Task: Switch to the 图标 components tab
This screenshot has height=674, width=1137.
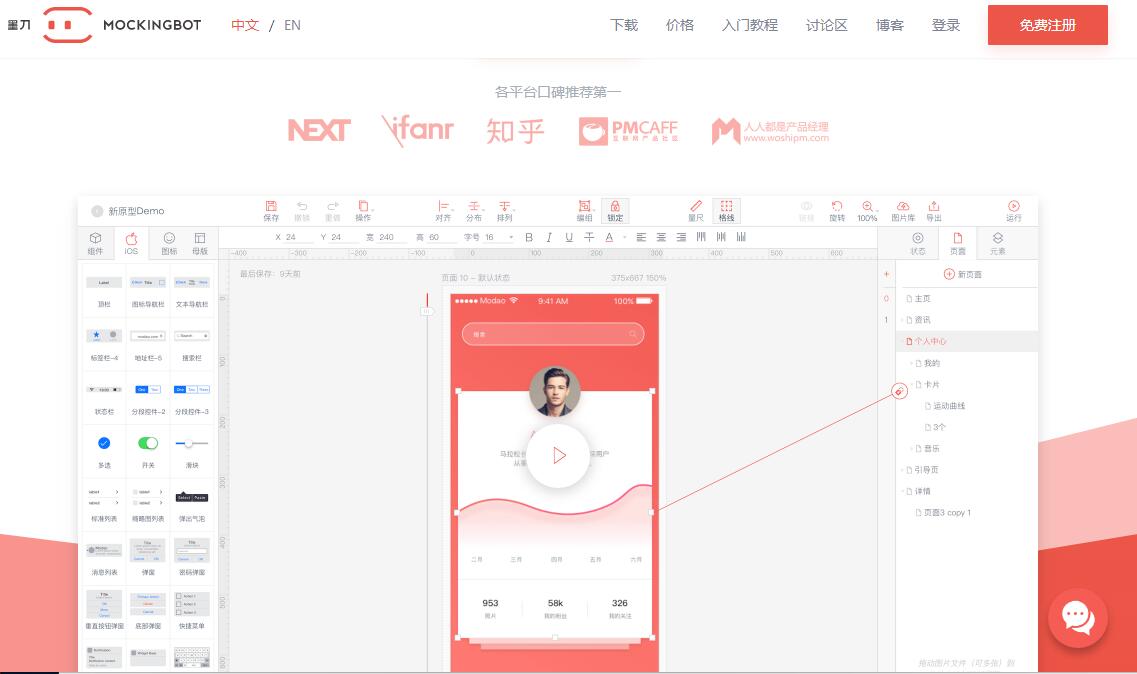Action: pos(169,241)
